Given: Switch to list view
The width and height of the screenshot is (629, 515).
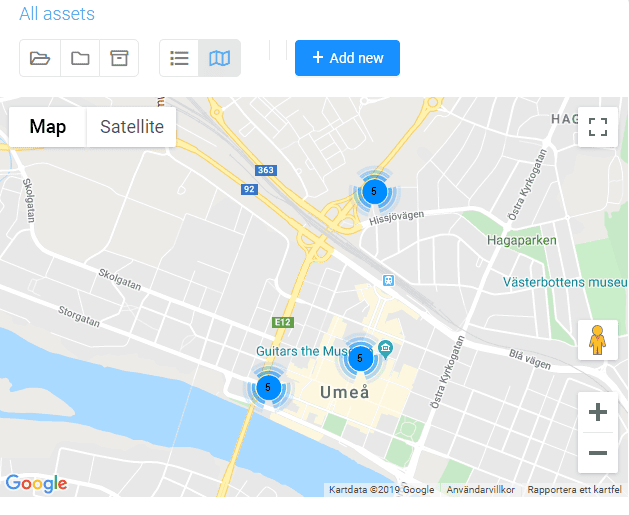Looking at the screenshot, I should (180, 58).
